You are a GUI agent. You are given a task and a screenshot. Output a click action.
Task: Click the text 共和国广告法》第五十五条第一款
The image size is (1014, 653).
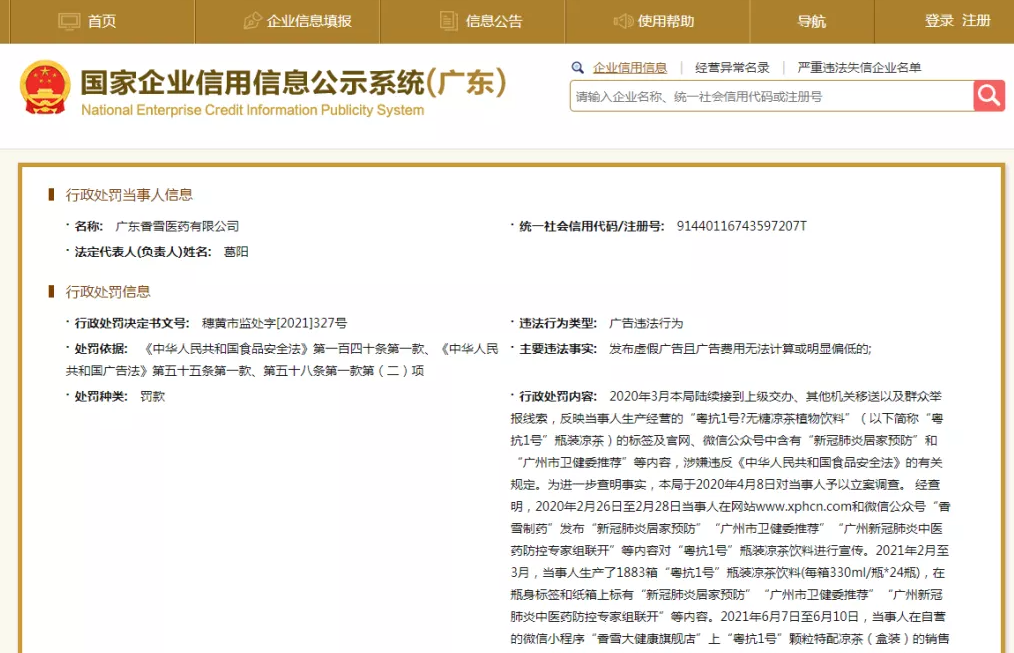[x=158, y=371]
